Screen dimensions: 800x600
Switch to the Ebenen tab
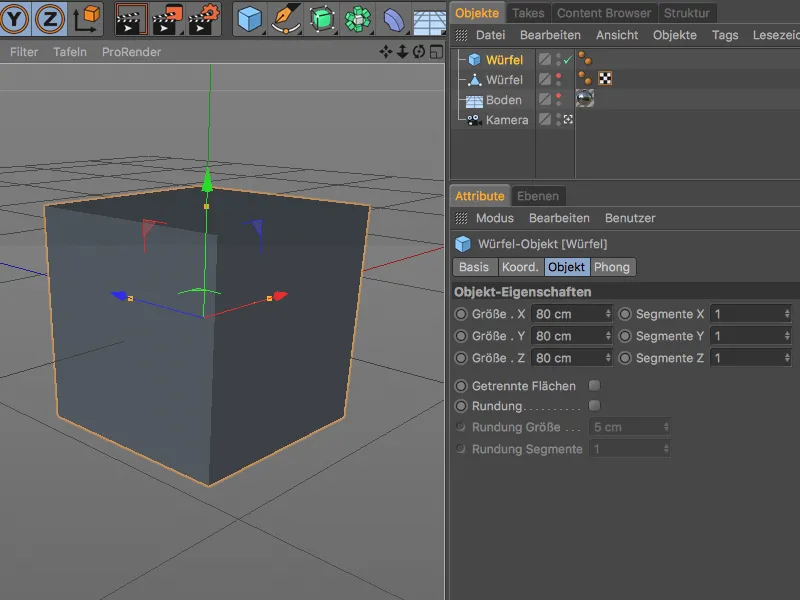[x=538, y=196]
